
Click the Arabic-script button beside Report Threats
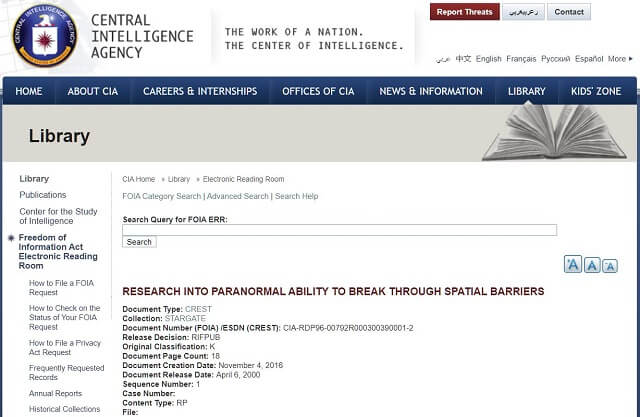pos(523,12)
